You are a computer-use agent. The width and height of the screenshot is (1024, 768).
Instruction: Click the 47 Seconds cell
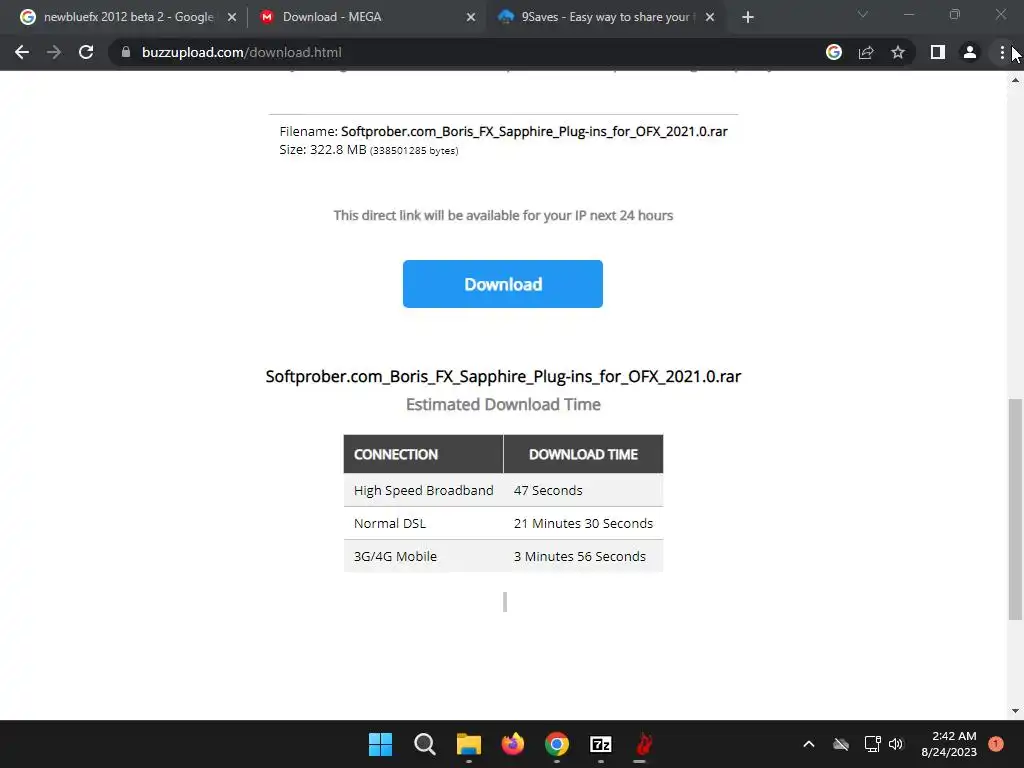click(583, 490)
